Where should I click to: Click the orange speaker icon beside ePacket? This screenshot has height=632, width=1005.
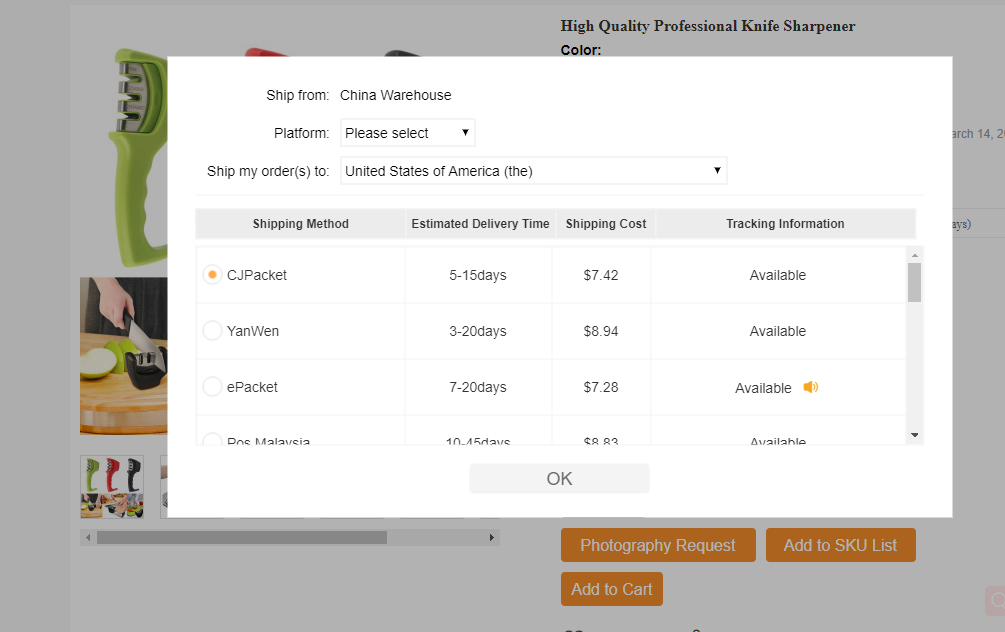pos(810,388)
